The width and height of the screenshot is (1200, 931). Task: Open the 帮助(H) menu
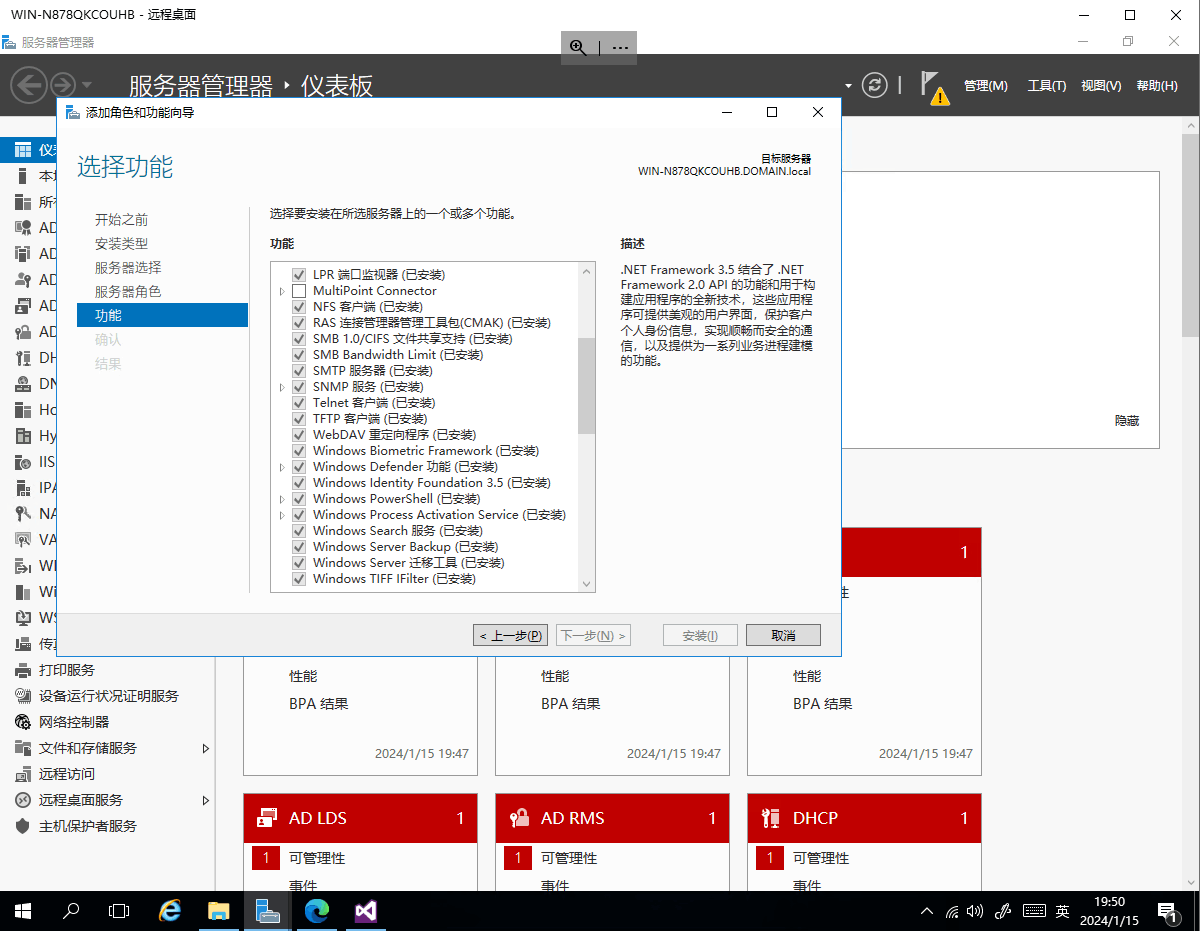1157,86
